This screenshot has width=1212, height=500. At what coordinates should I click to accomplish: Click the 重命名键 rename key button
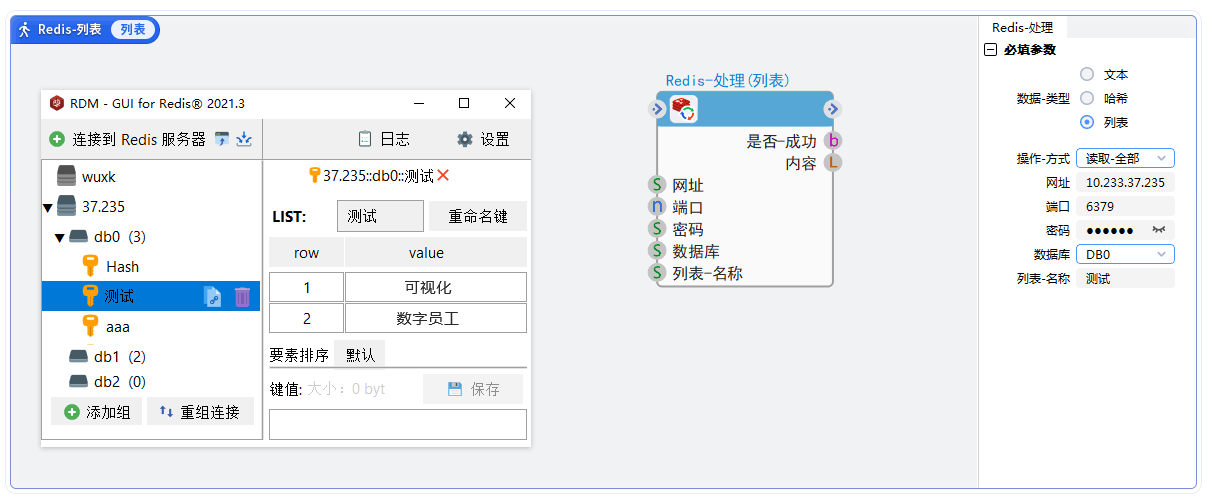[x=478, y=216]
